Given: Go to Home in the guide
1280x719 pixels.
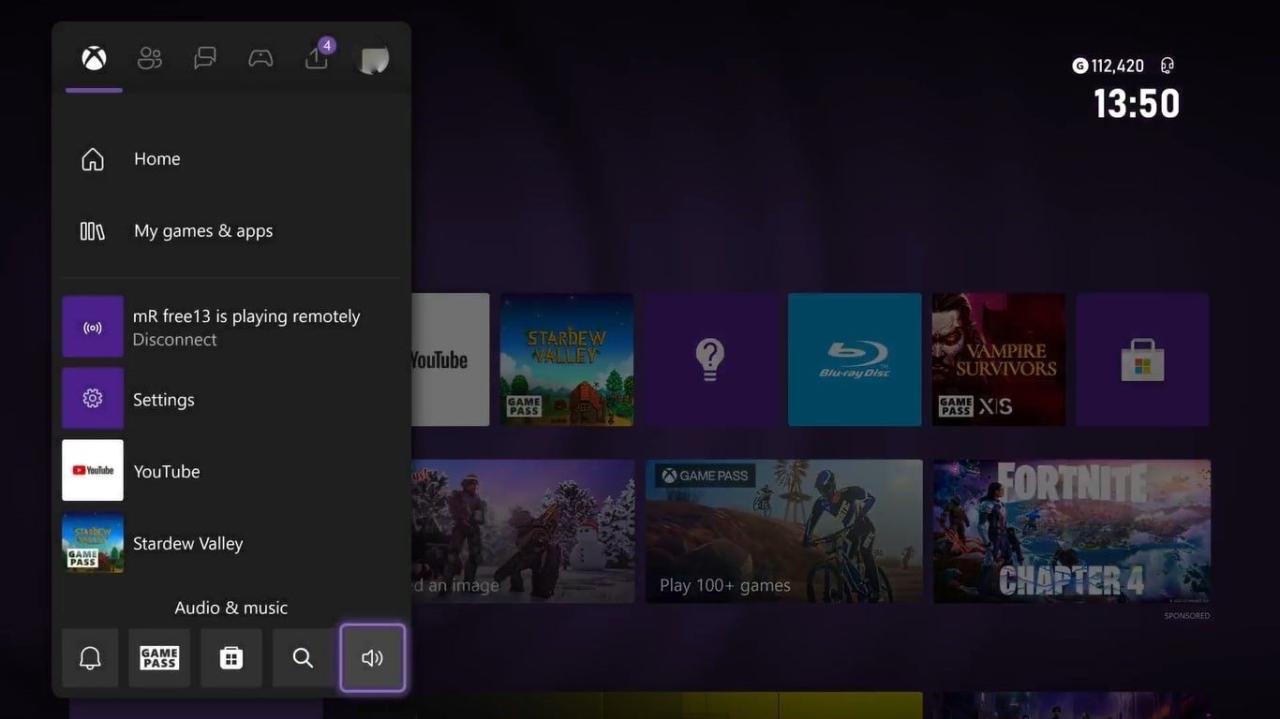Looking at the screenshot, I should [x=230, y=159].
